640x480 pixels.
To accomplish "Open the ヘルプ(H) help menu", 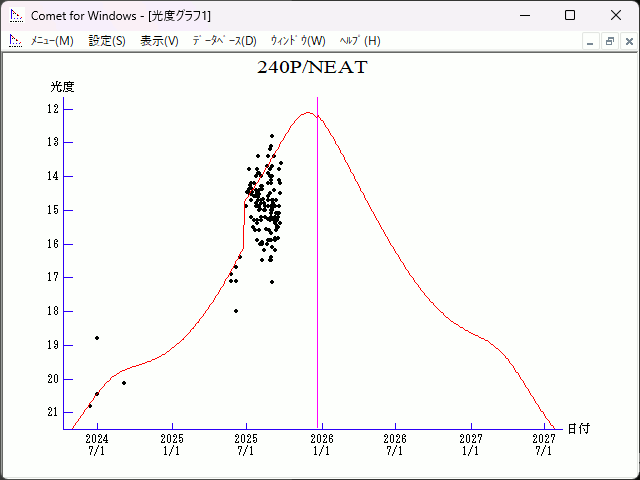I will pyautogui.click(x=360, y=41).
